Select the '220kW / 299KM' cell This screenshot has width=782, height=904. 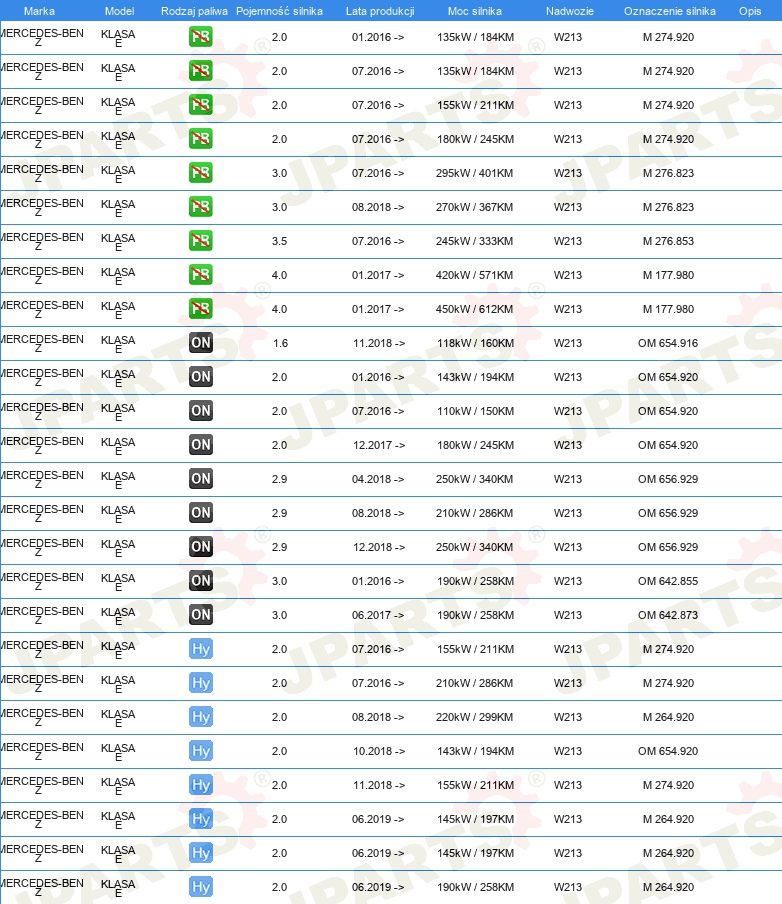click(x=475, y=717)
